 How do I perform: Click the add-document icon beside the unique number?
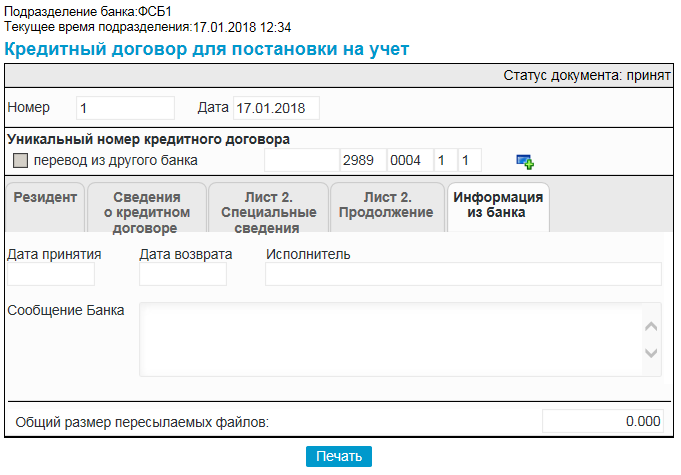pyautogui.click(x=525, y=162)
